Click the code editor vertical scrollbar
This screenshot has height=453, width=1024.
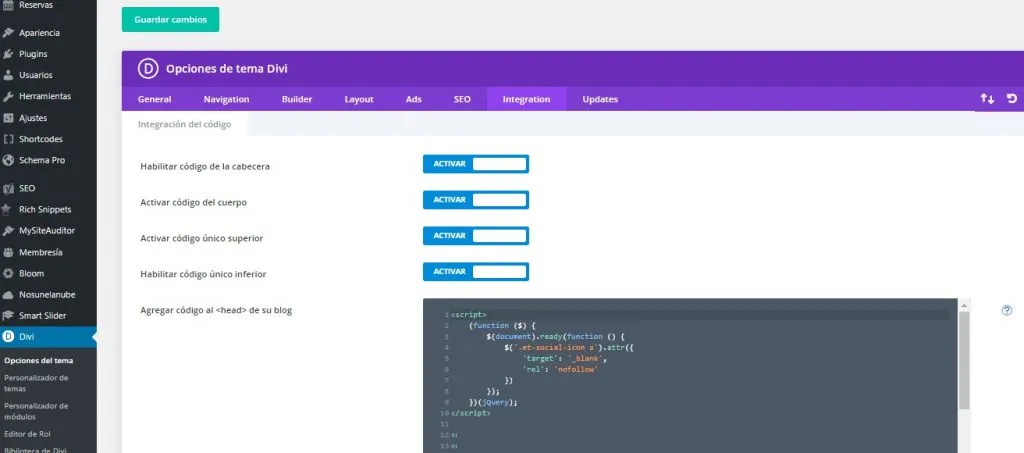[964, 360]
